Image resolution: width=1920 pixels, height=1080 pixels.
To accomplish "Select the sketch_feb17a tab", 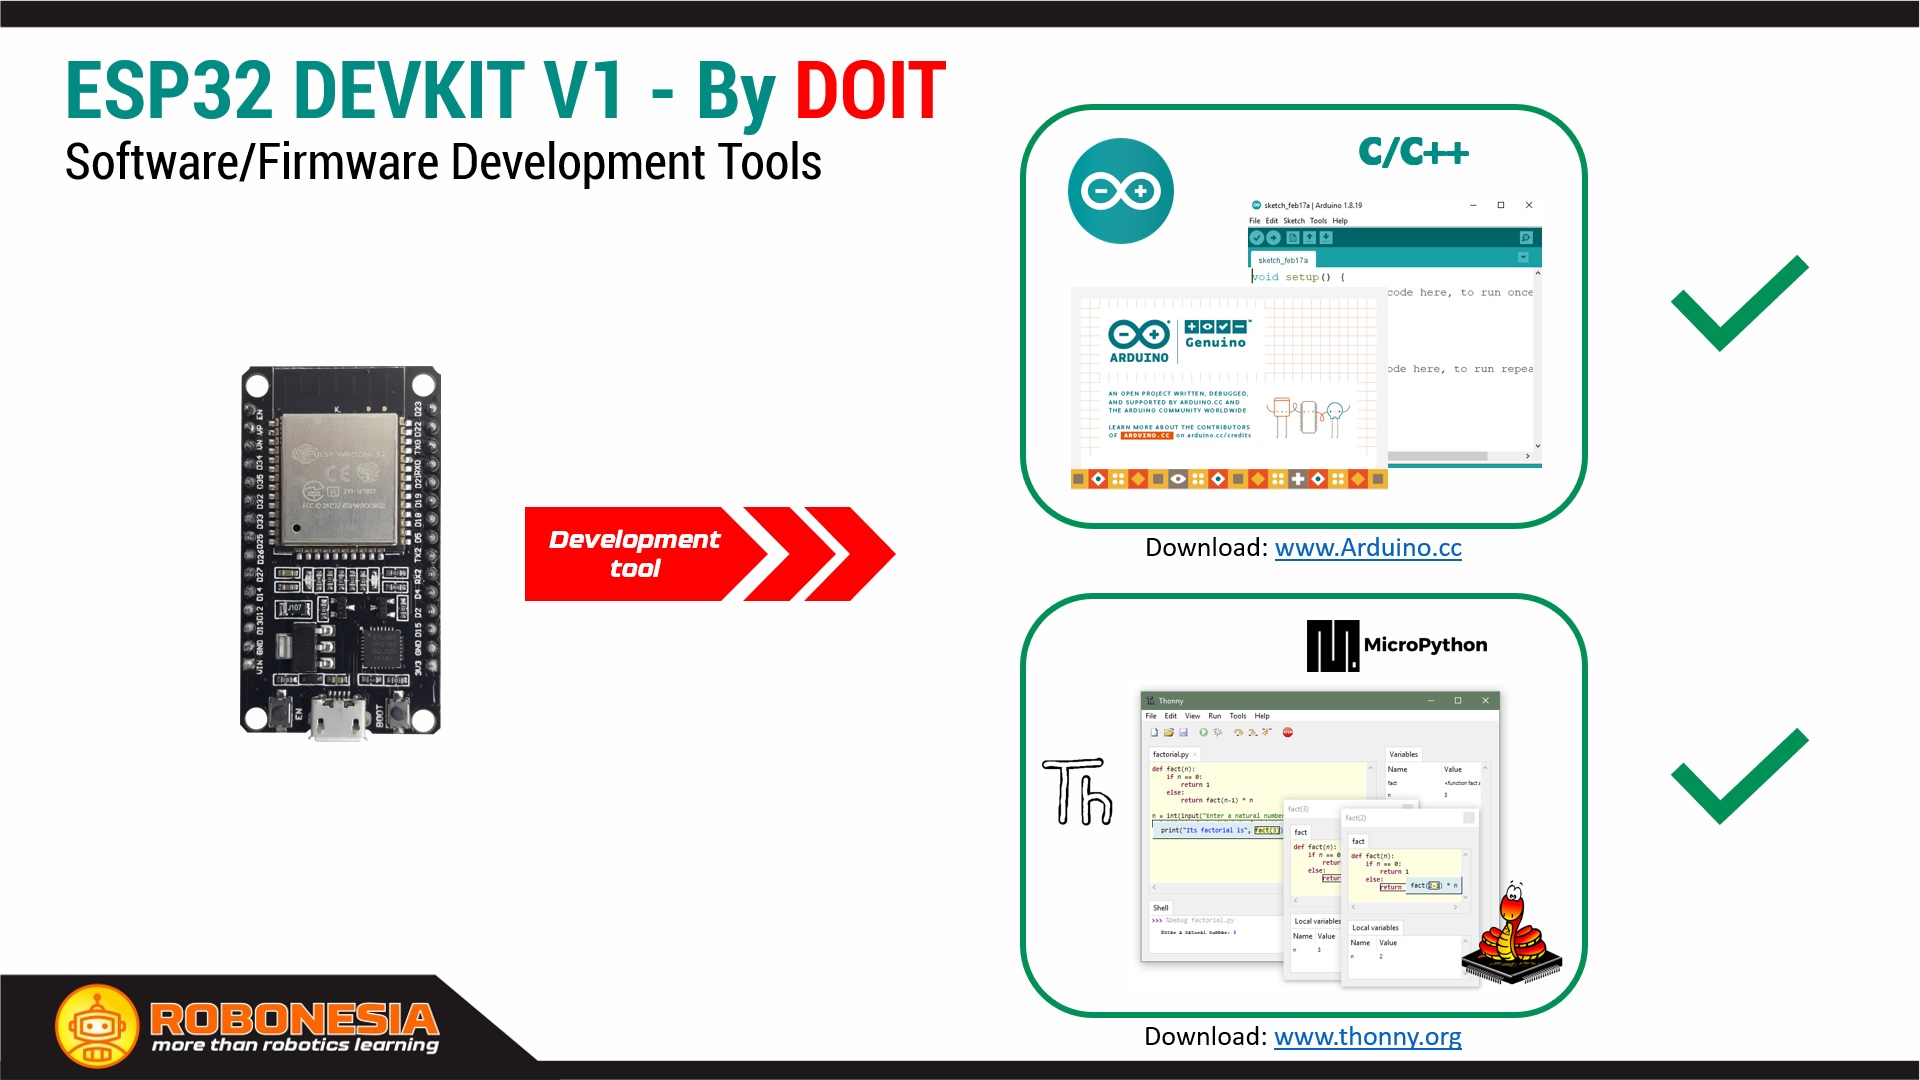I will [x=1283, y=260].
